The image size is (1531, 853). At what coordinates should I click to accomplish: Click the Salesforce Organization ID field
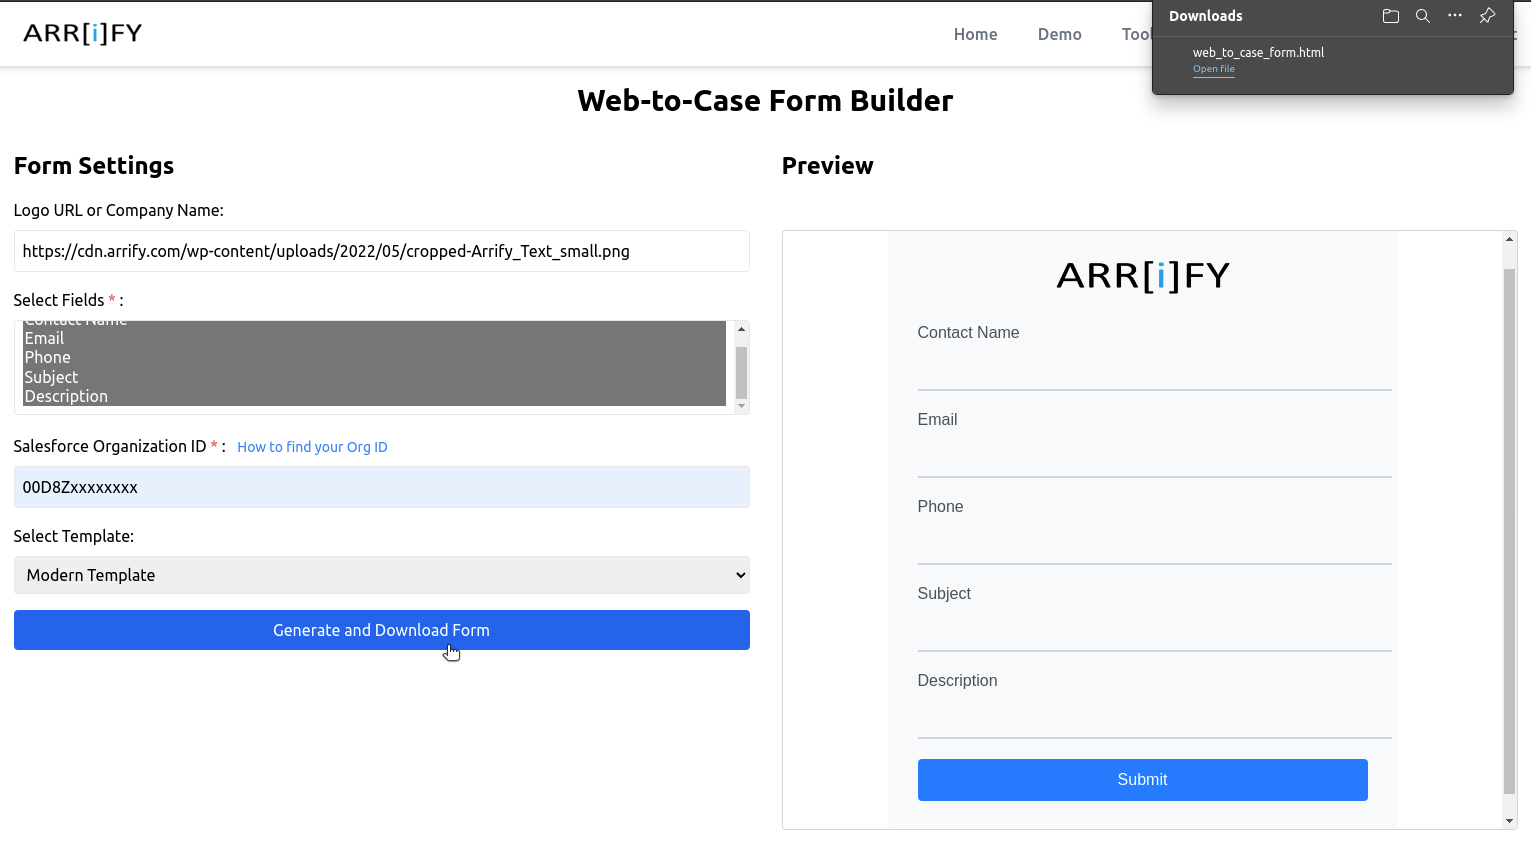click(381, 487)
